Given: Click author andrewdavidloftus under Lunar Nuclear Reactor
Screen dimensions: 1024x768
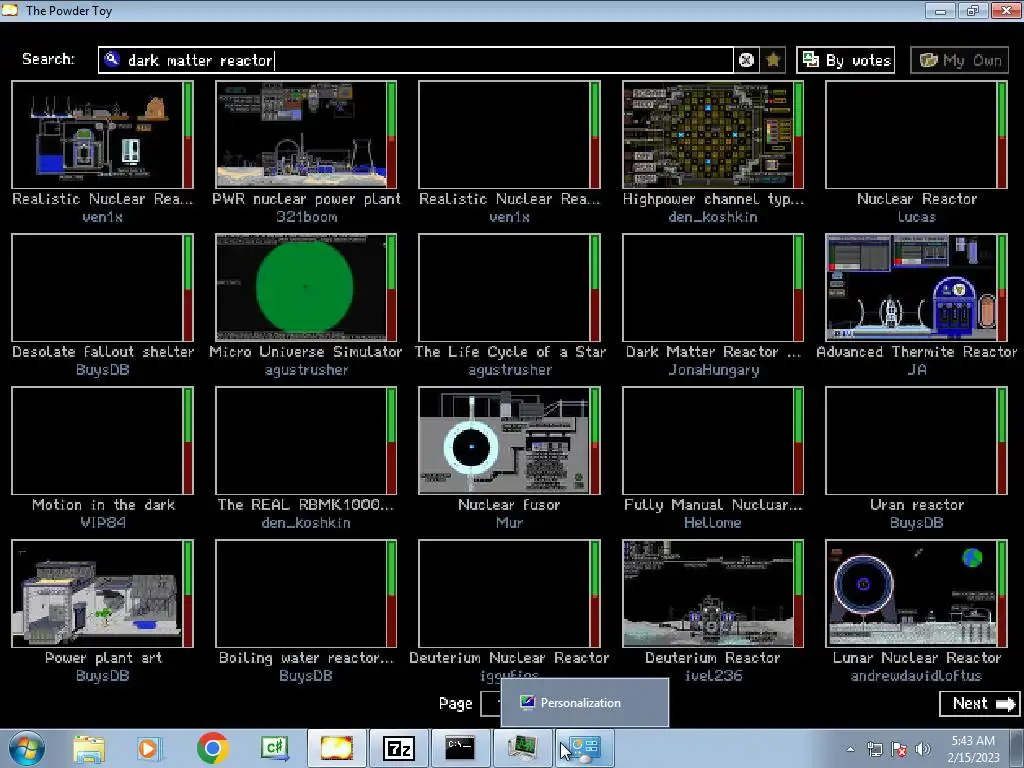Looking at the screenshot, I should 916,676.
